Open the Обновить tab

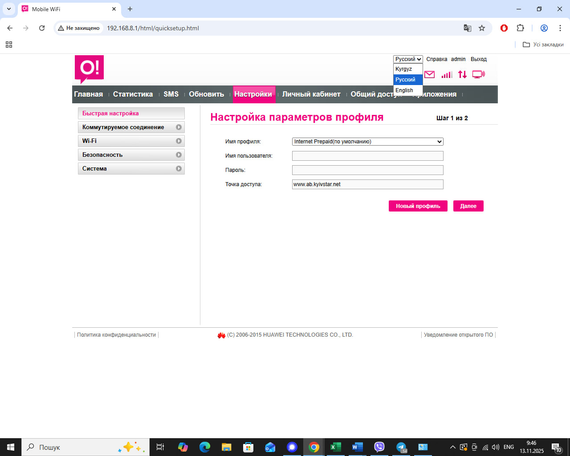[x=206, y=94]
